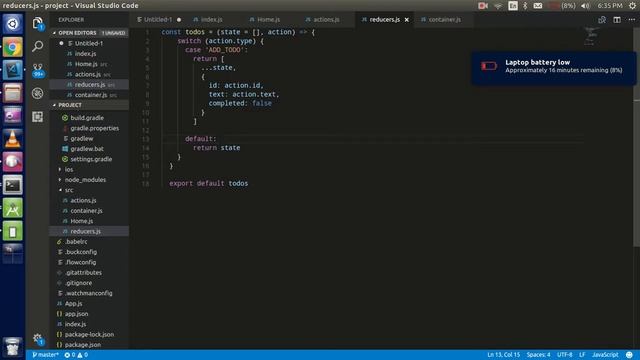Click the editor vertical scrollbar
The height and width of the screenshot is (360, 640).
pos(636,137)
